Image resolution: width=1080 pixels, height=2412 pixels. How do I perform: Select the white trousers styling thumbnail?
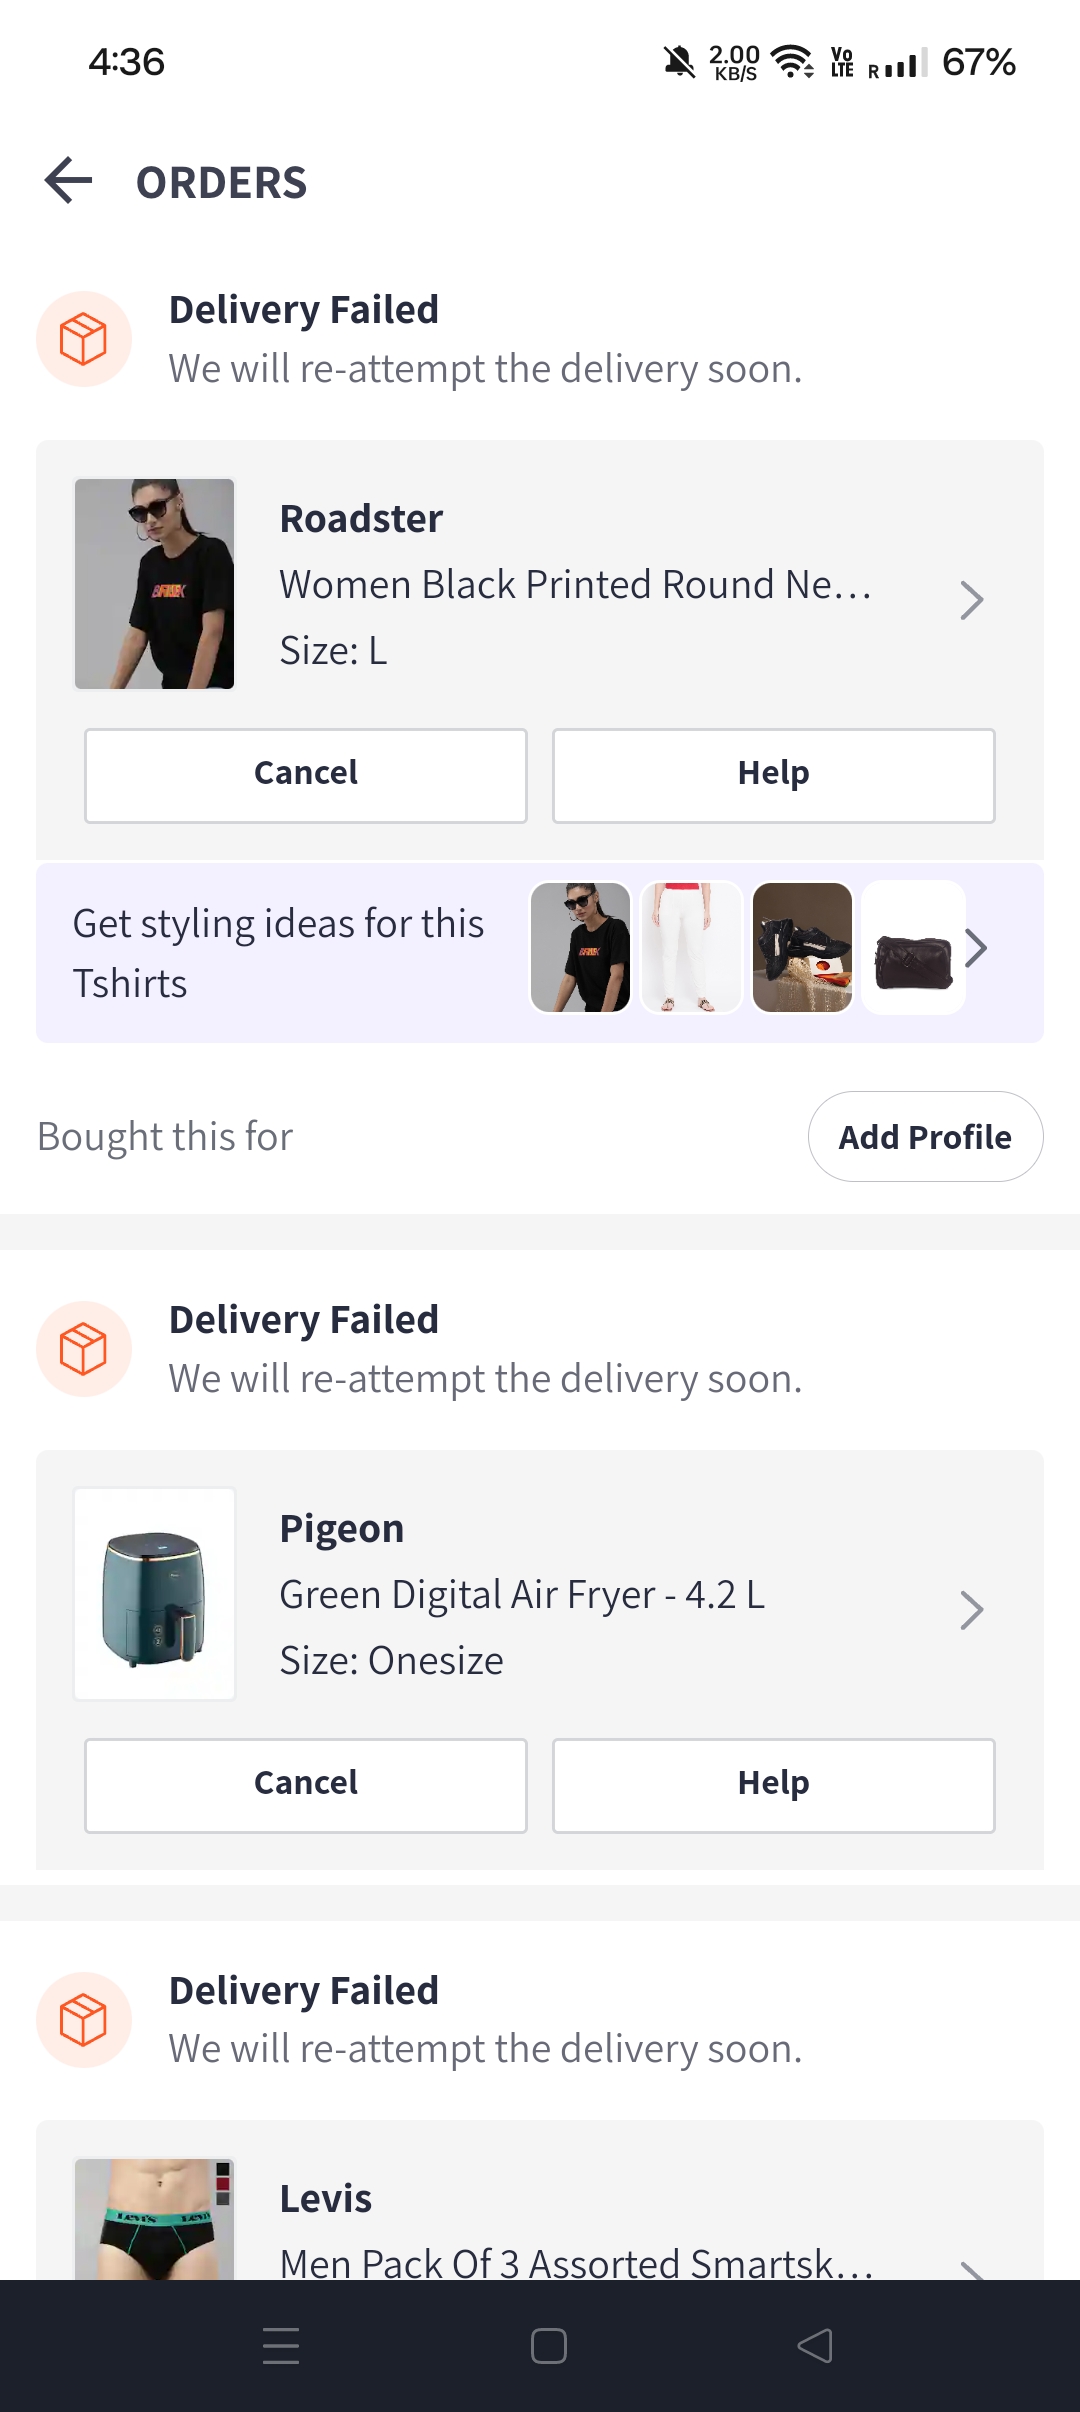[691, 947]
